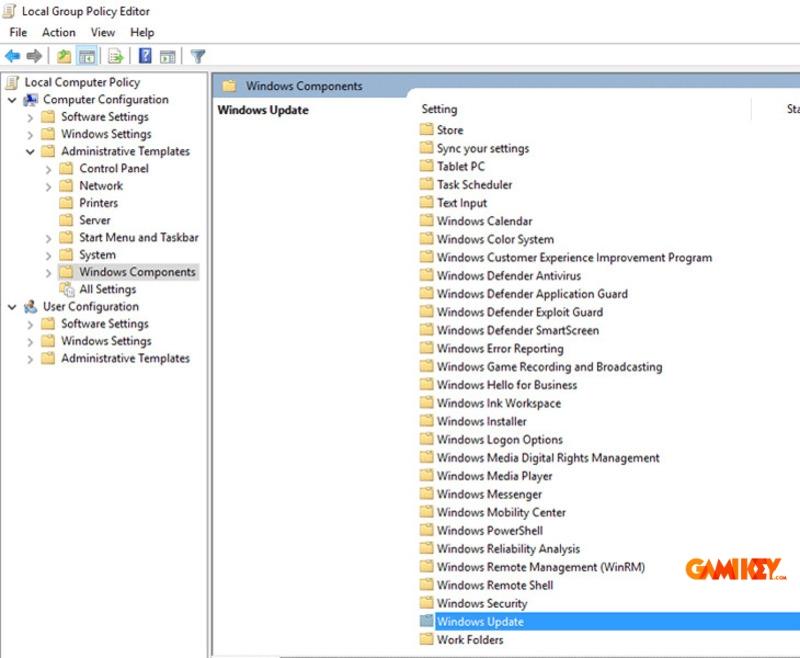Open the Help icon in toolbar

pos(145,56)
